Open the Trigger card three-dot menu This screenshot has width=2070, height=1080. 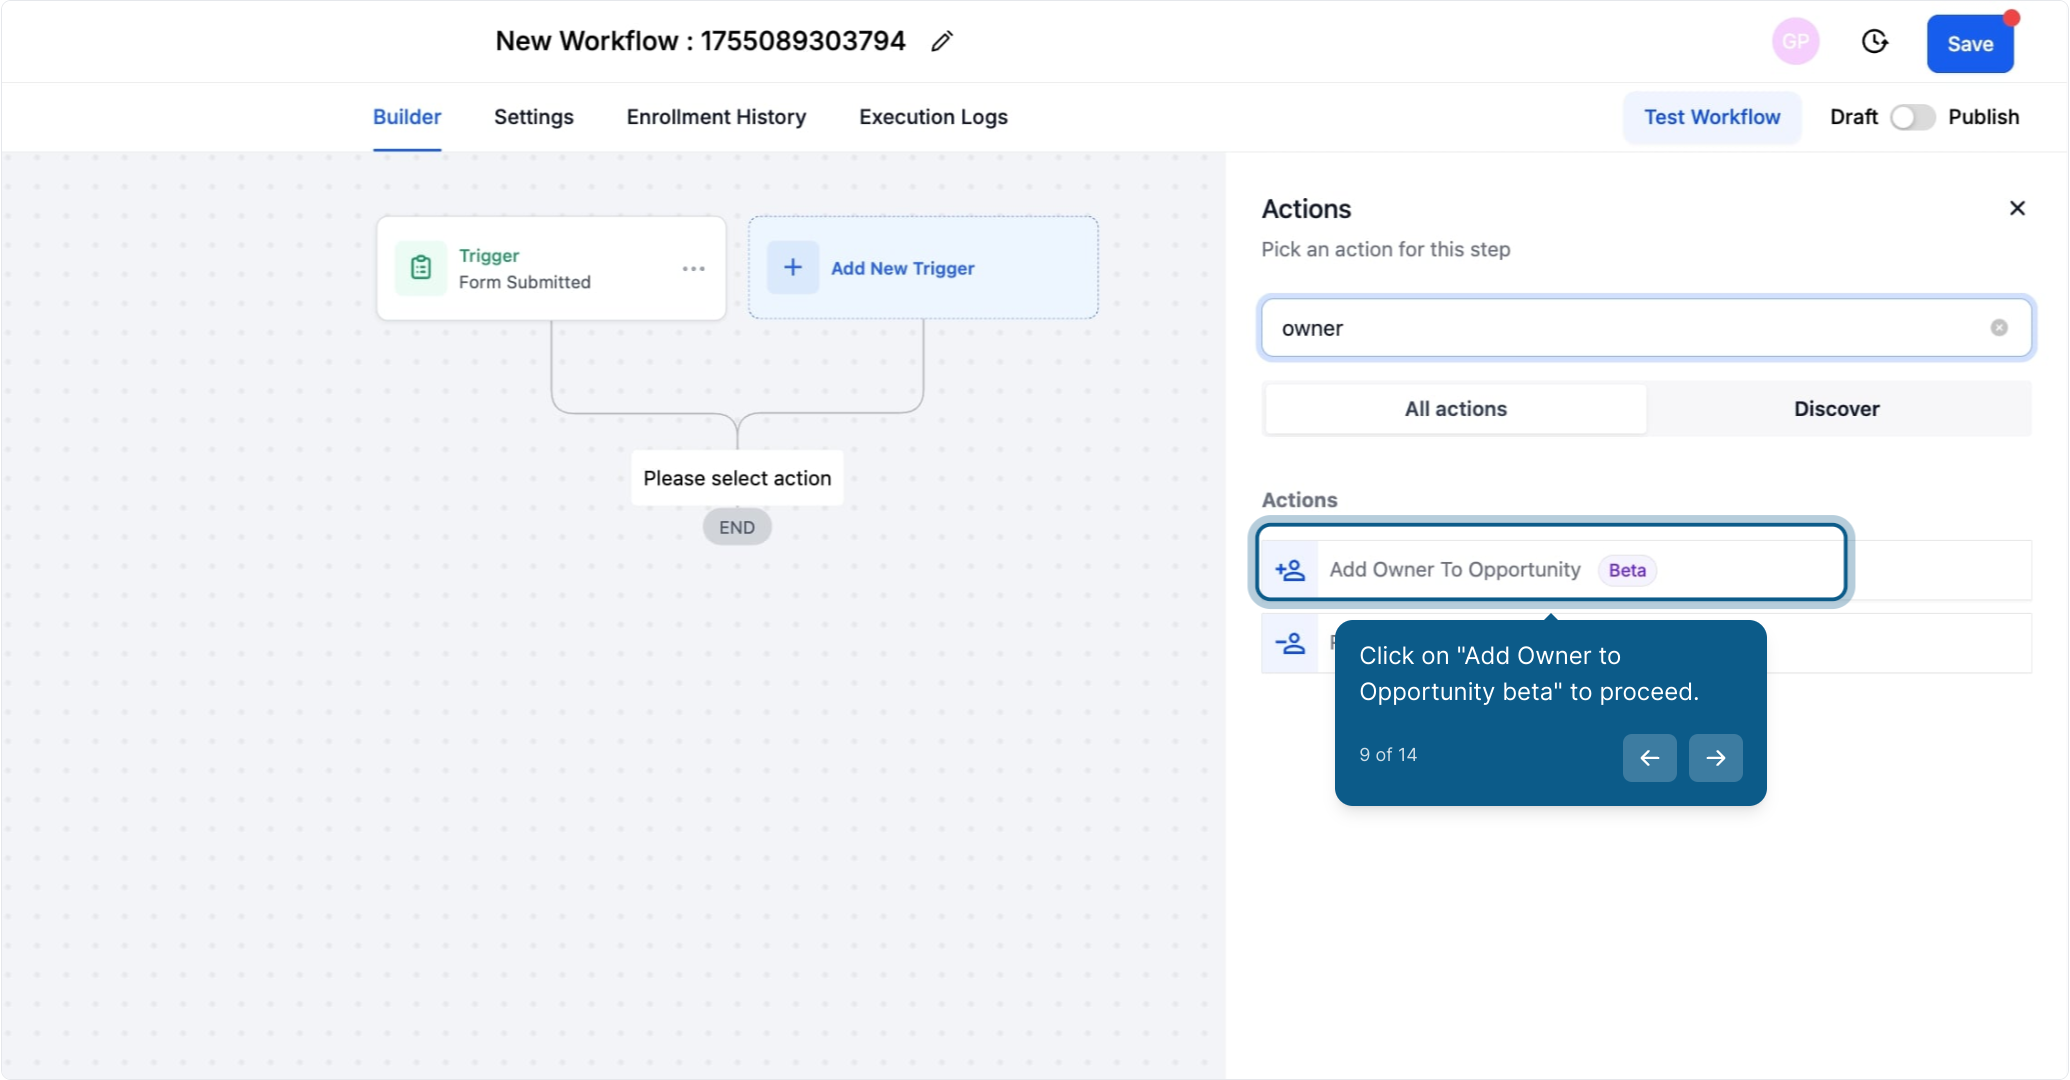click(693, 269)
